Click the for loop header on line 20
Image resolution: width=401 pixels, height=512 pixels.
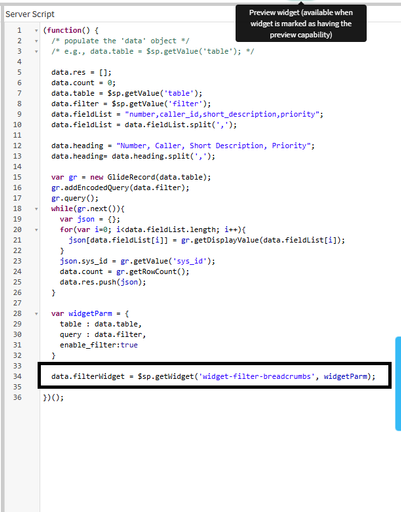(x=153, y=230)
